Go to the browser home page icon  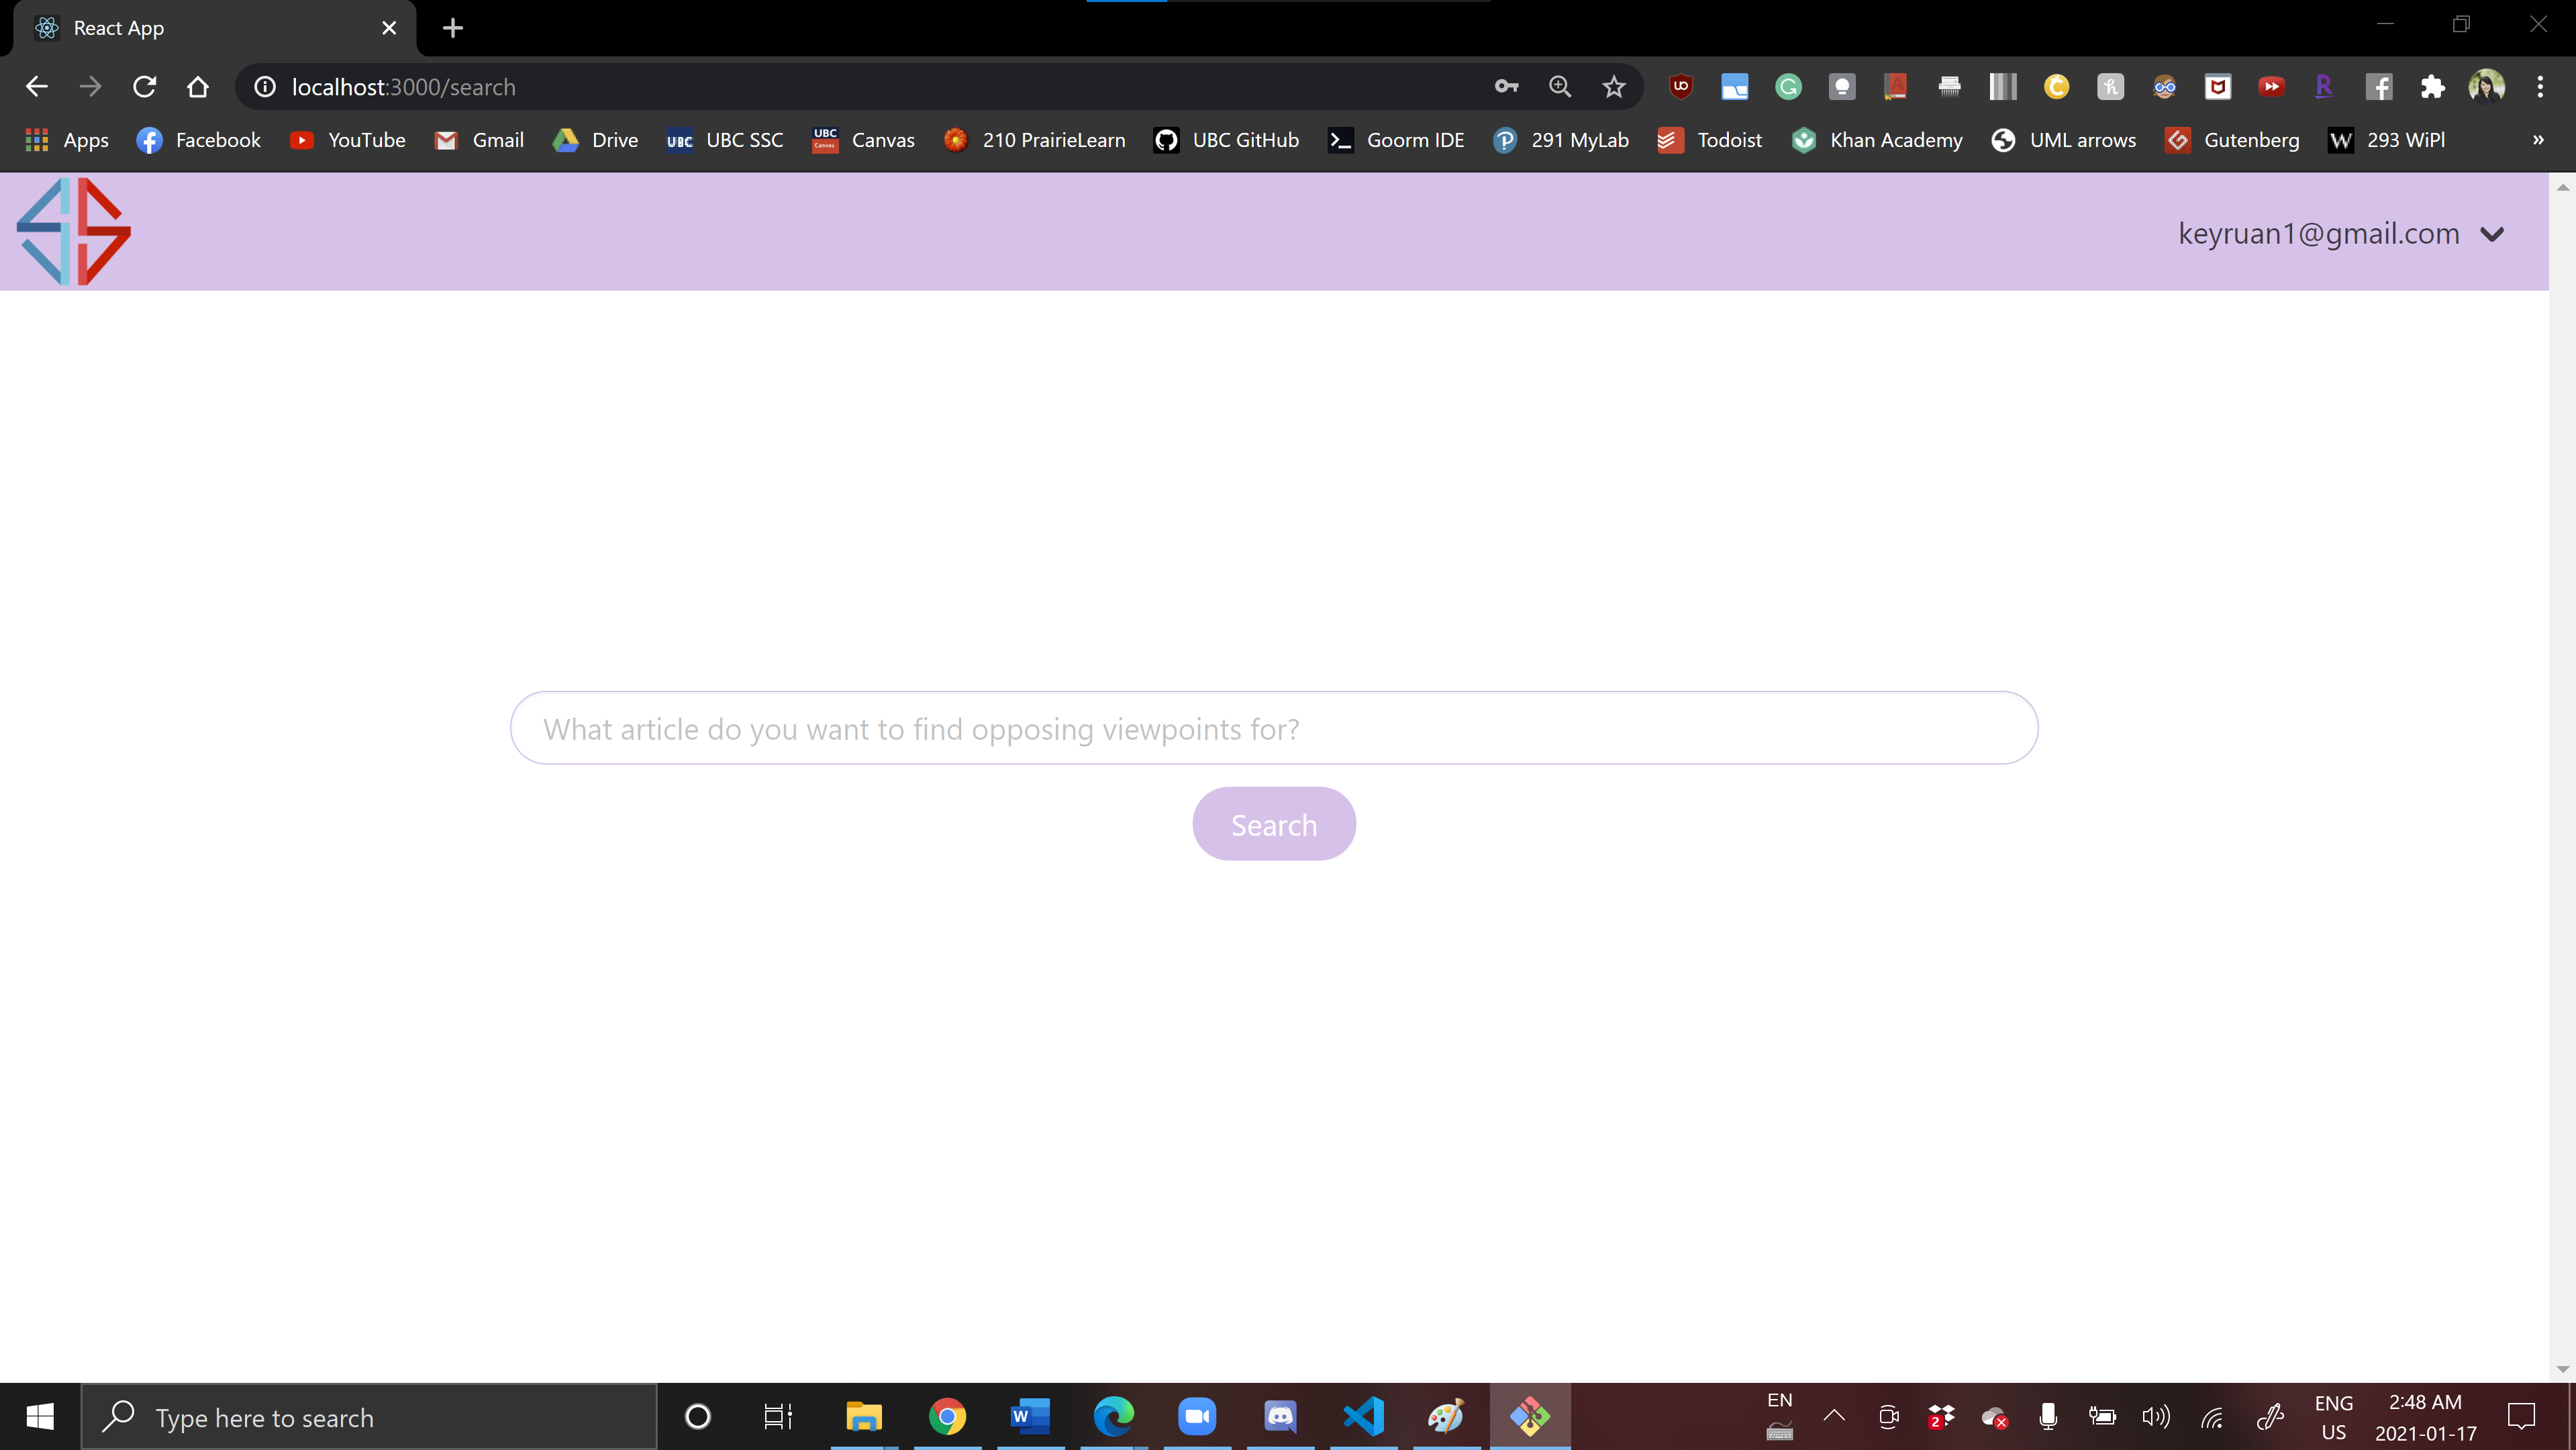(x=198, y=87)
